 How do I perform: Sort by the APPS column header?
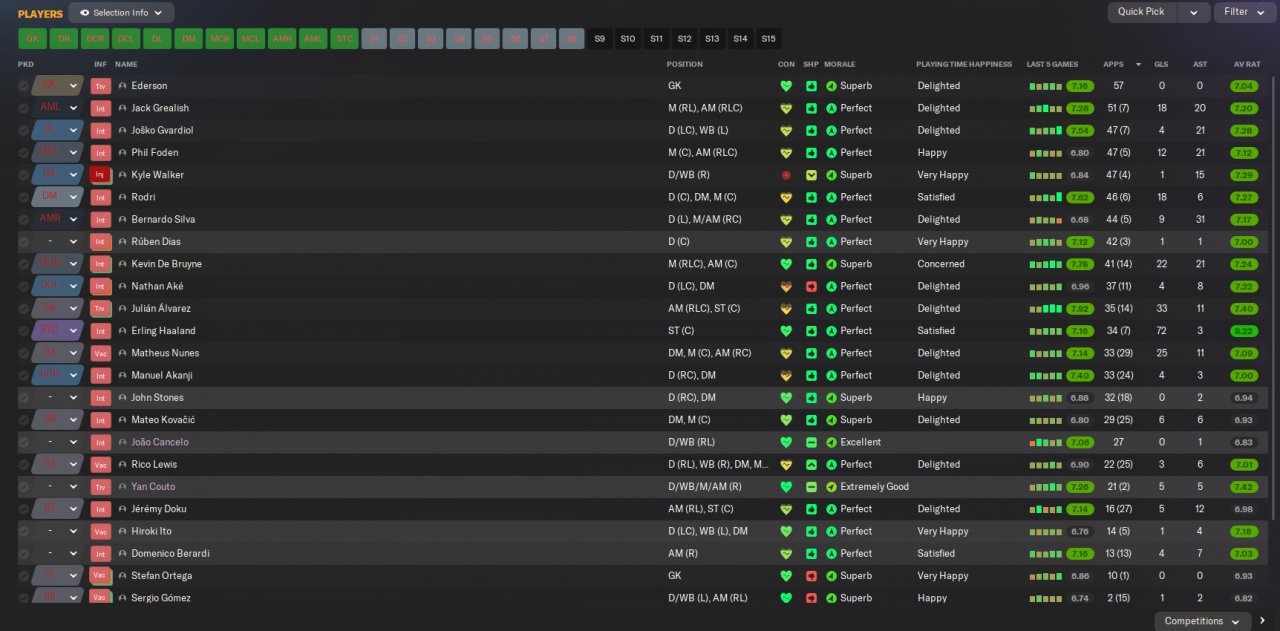[1113, 64]
